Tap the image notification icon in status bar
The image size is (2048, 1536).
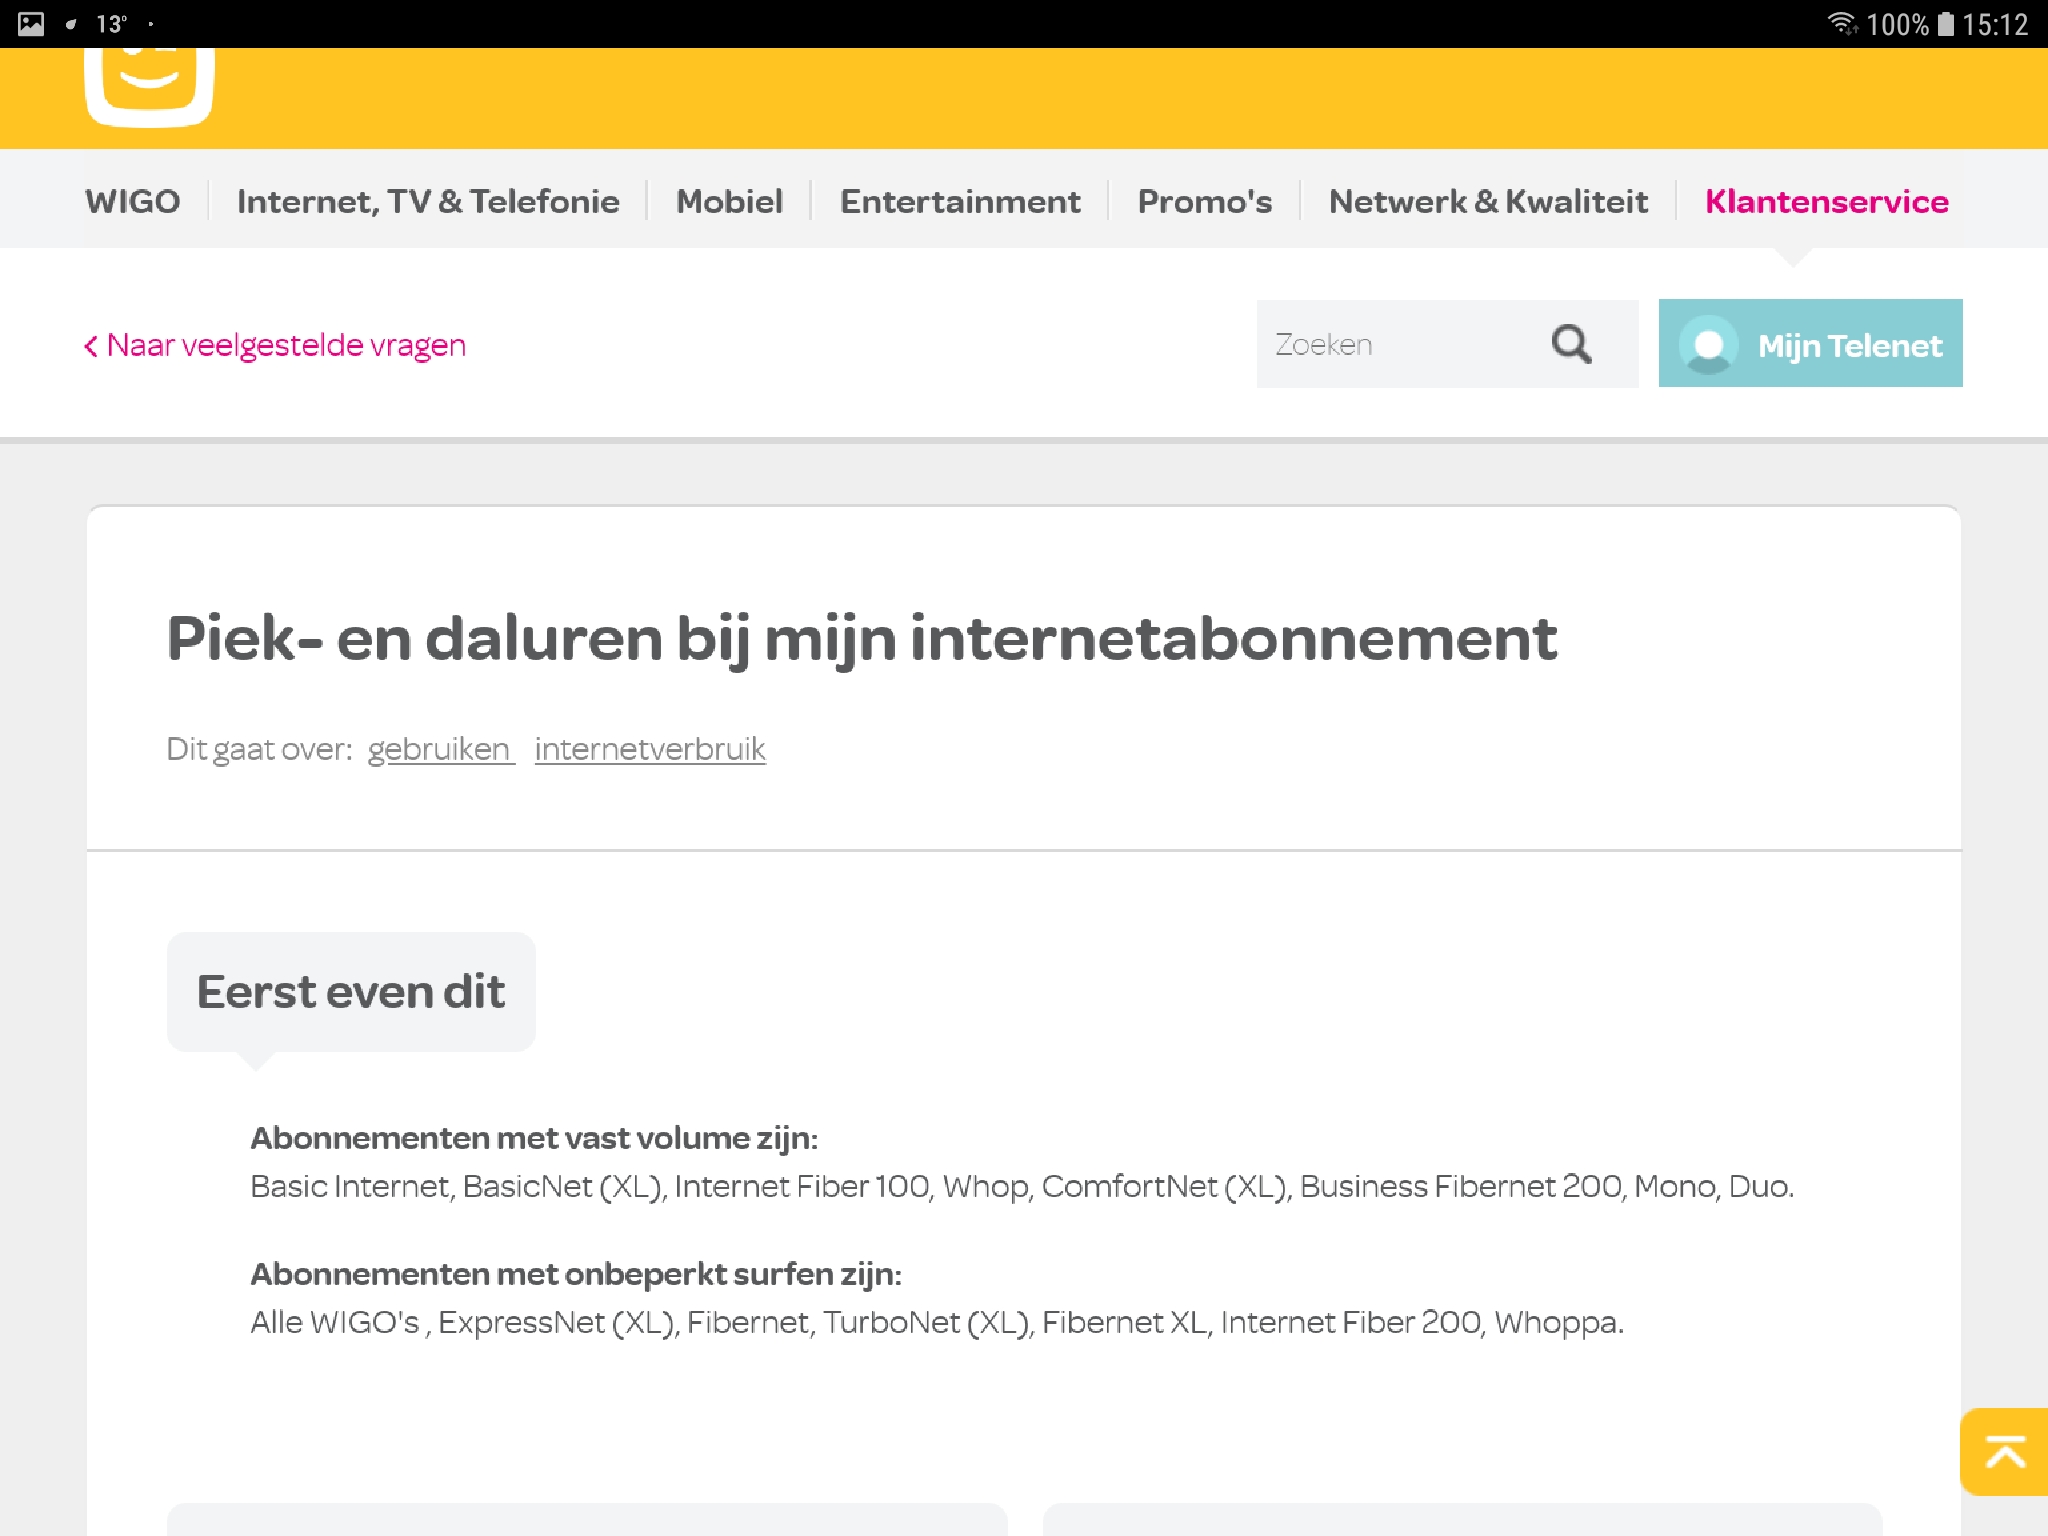coord(31,23)
